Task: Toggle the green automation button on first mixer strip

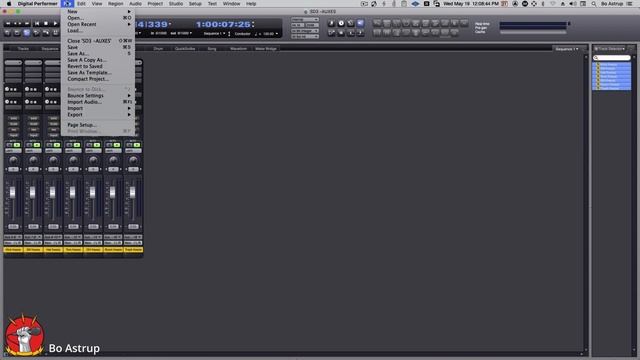Action: (17, 145)
